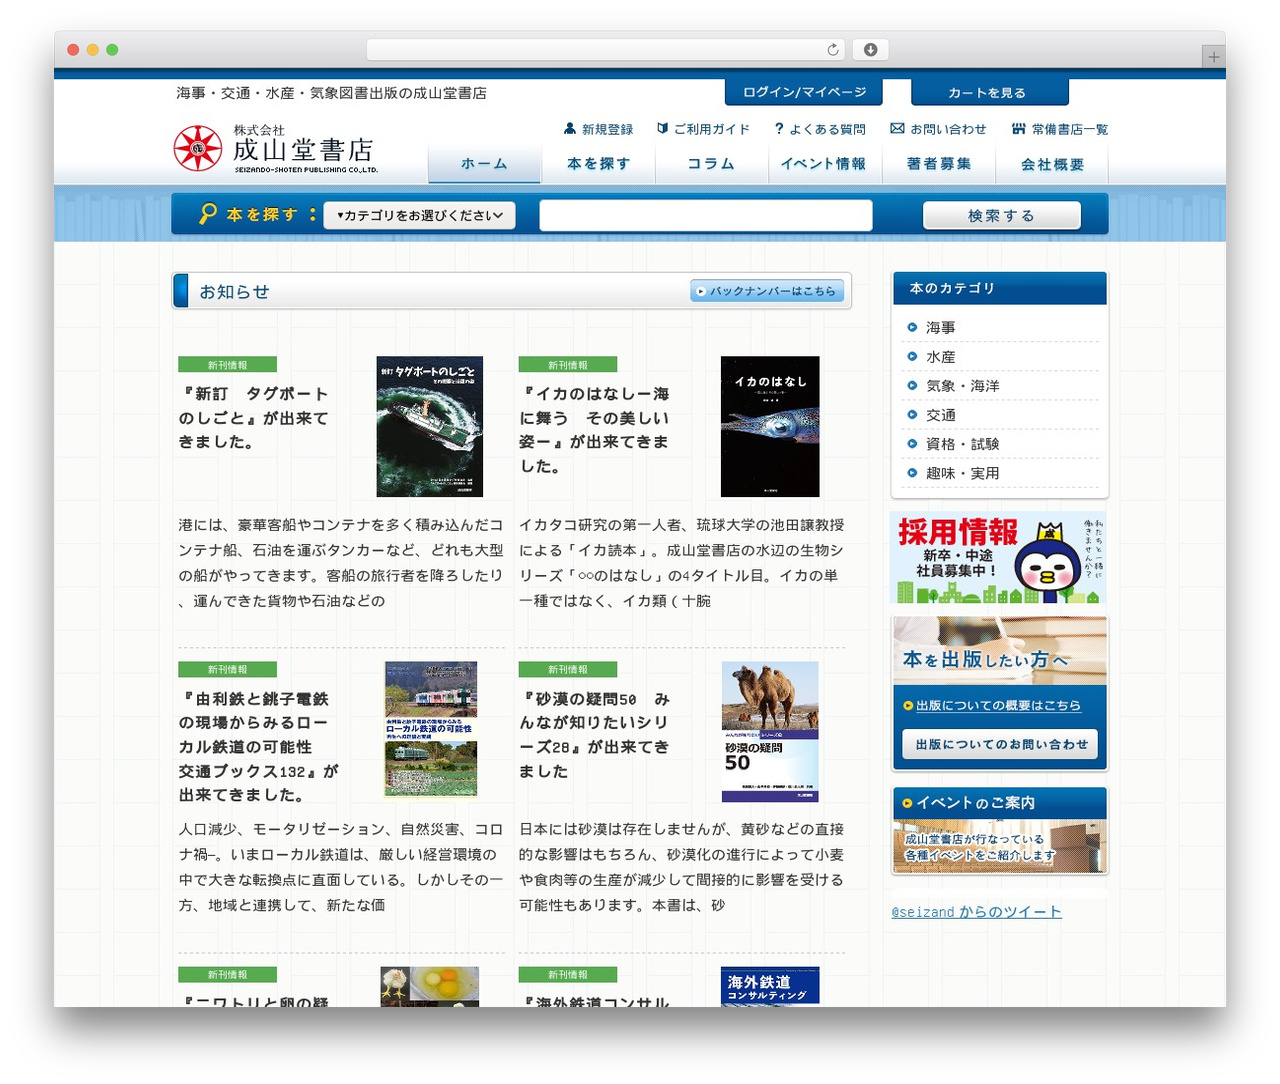Select 交通 category in sidebar

tap(940, 415)
